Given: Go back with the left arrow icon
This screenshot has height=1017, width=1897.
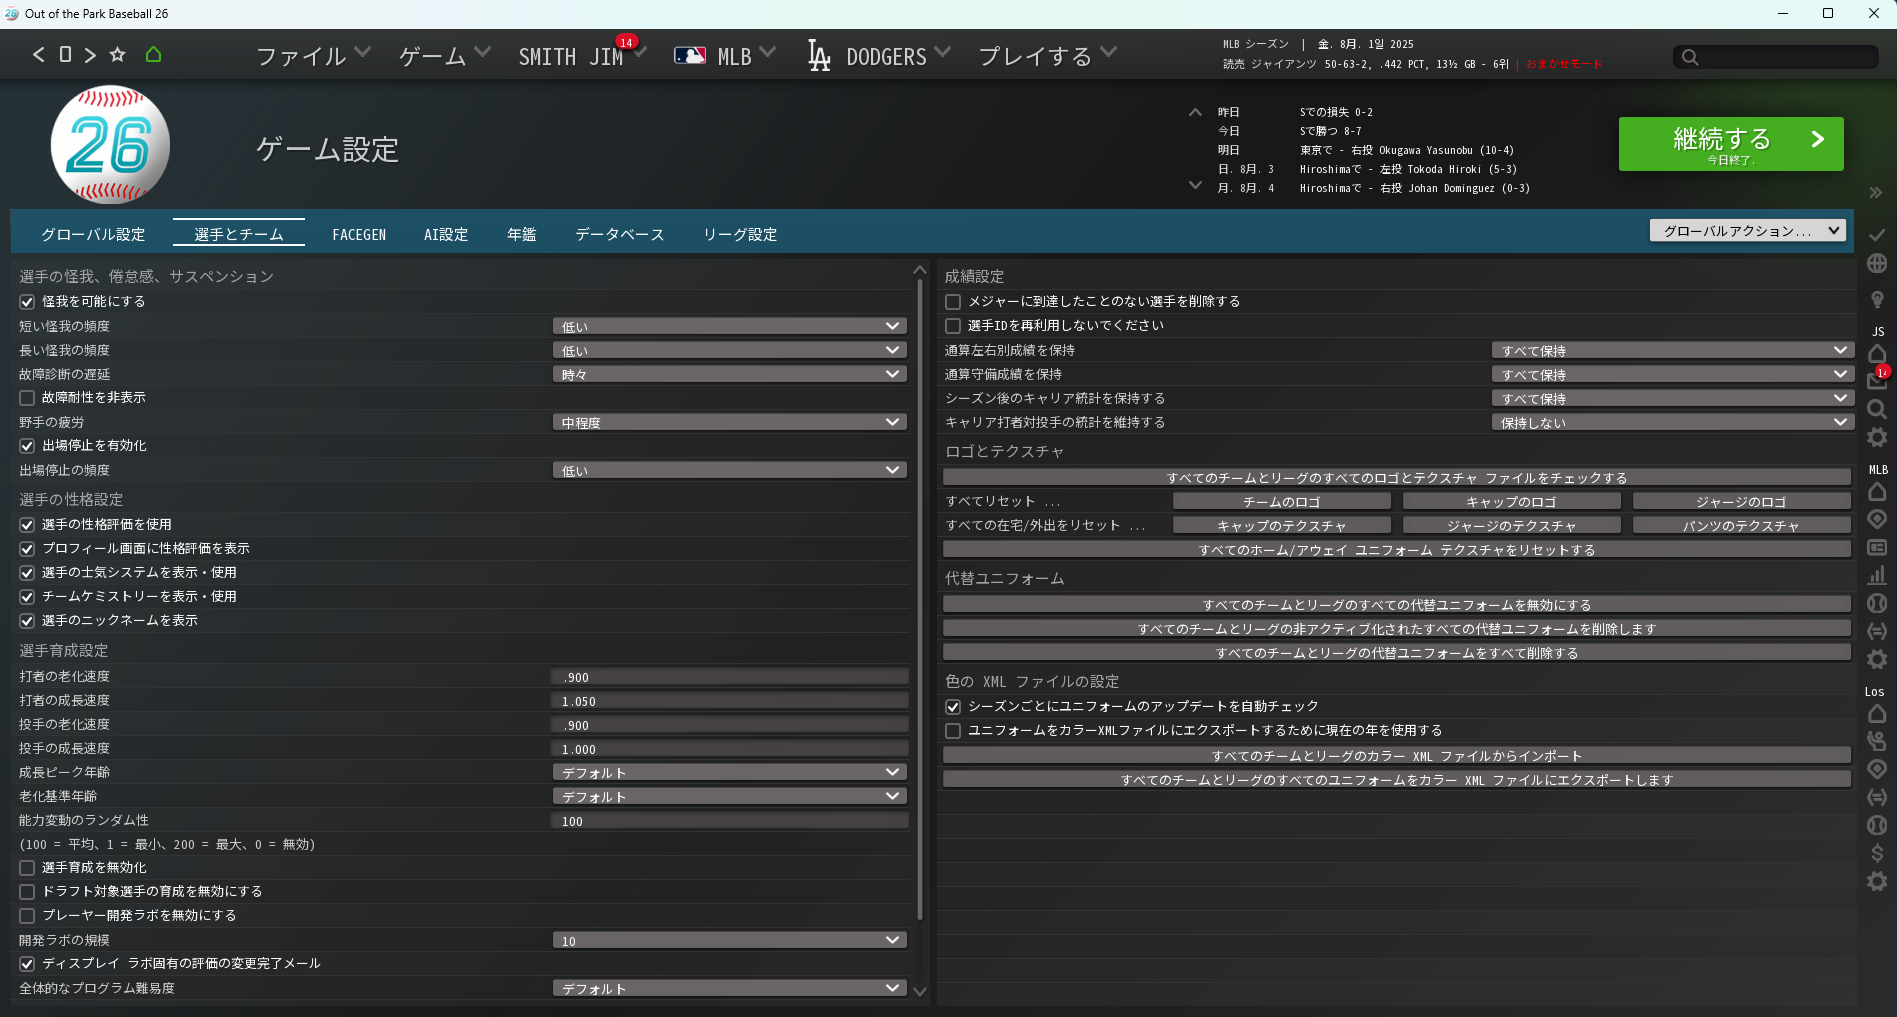Looking at the screenshot, I should tap(39, 55).
